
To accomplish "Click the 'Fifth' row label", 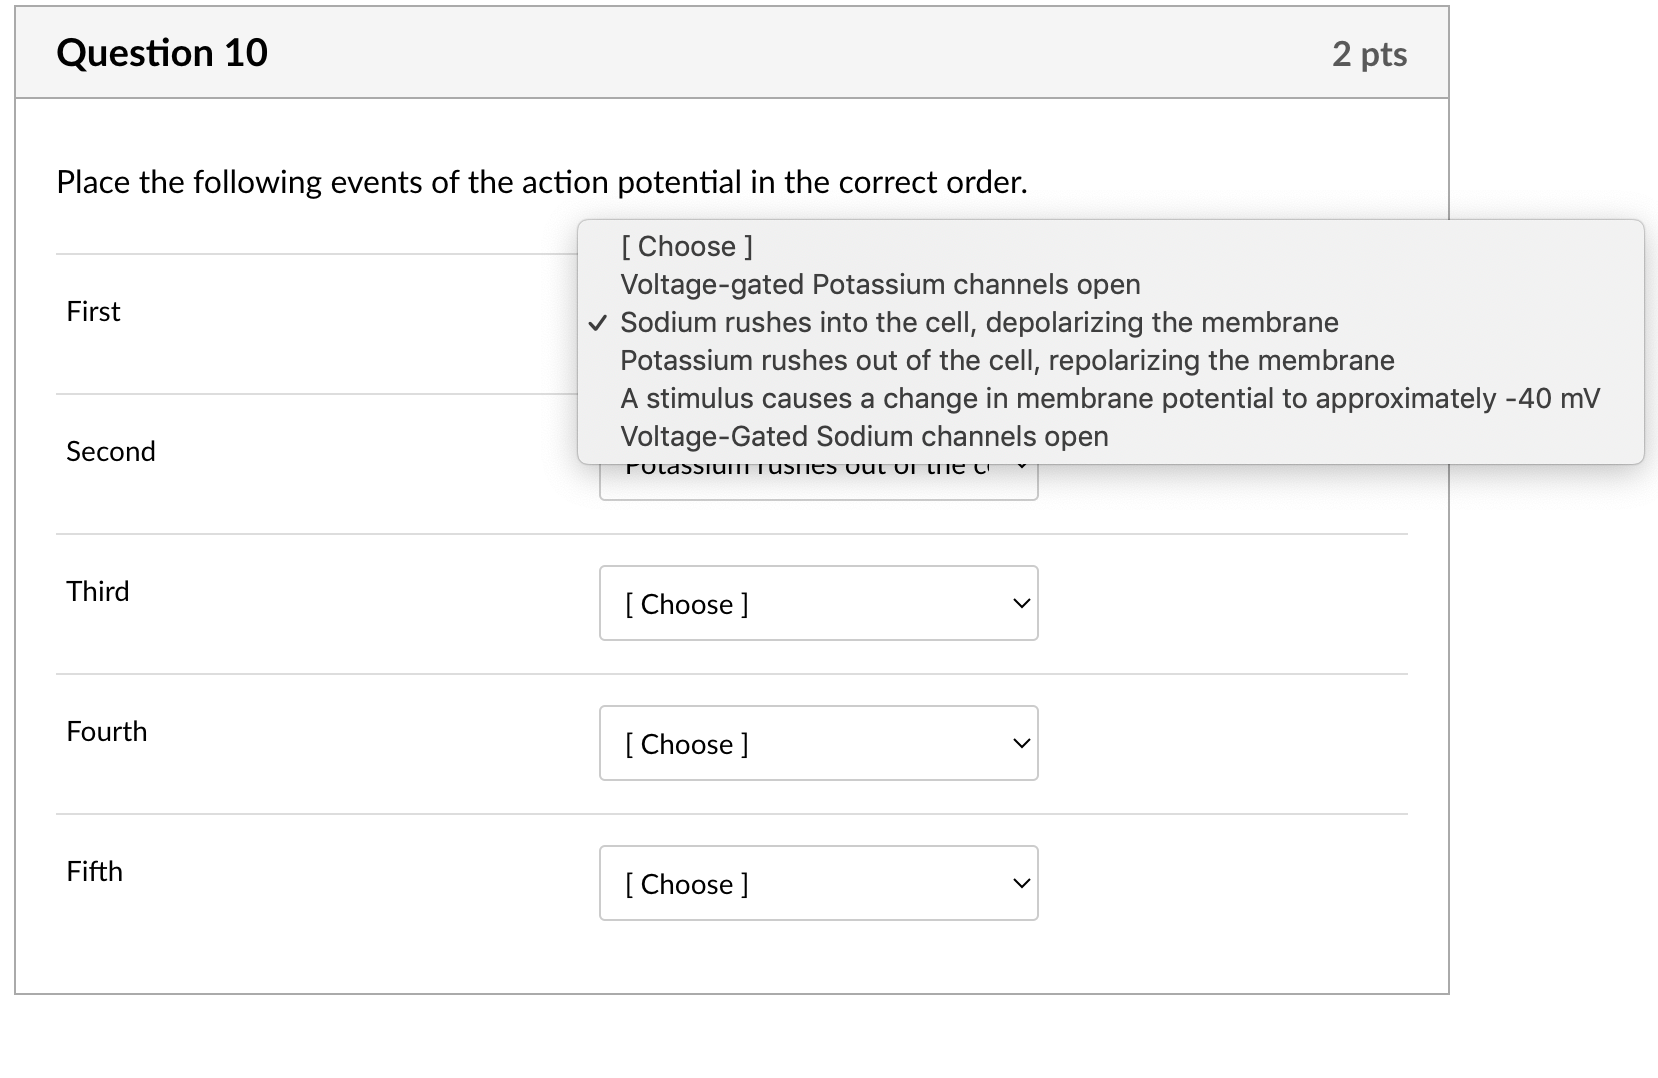I will pos(93,871).
